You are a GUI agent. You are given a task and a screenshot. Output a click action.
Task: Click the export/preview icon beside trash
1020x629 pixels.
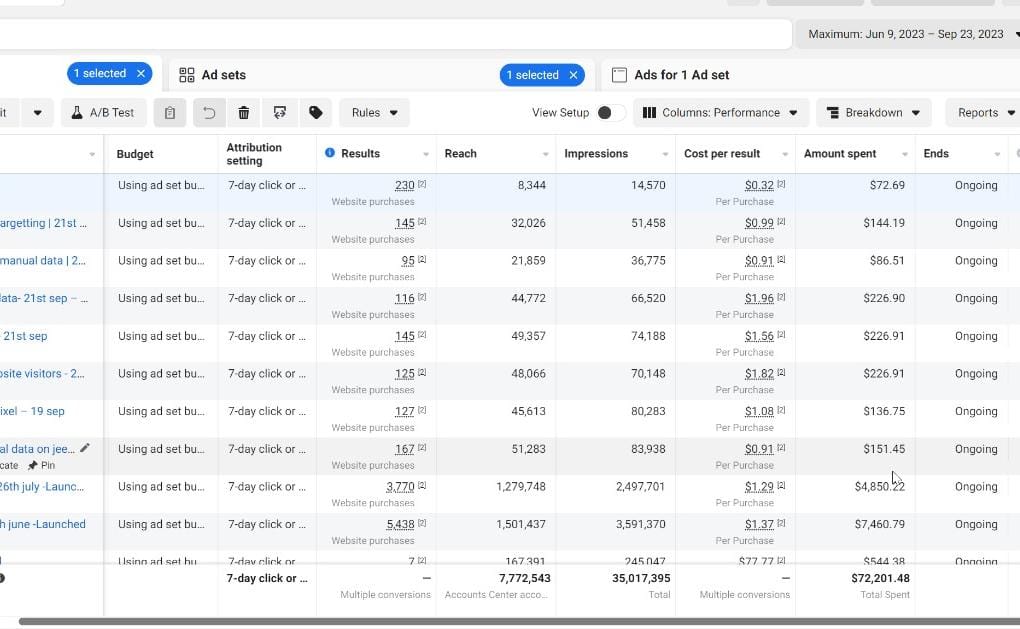click(x=280, y=113)
